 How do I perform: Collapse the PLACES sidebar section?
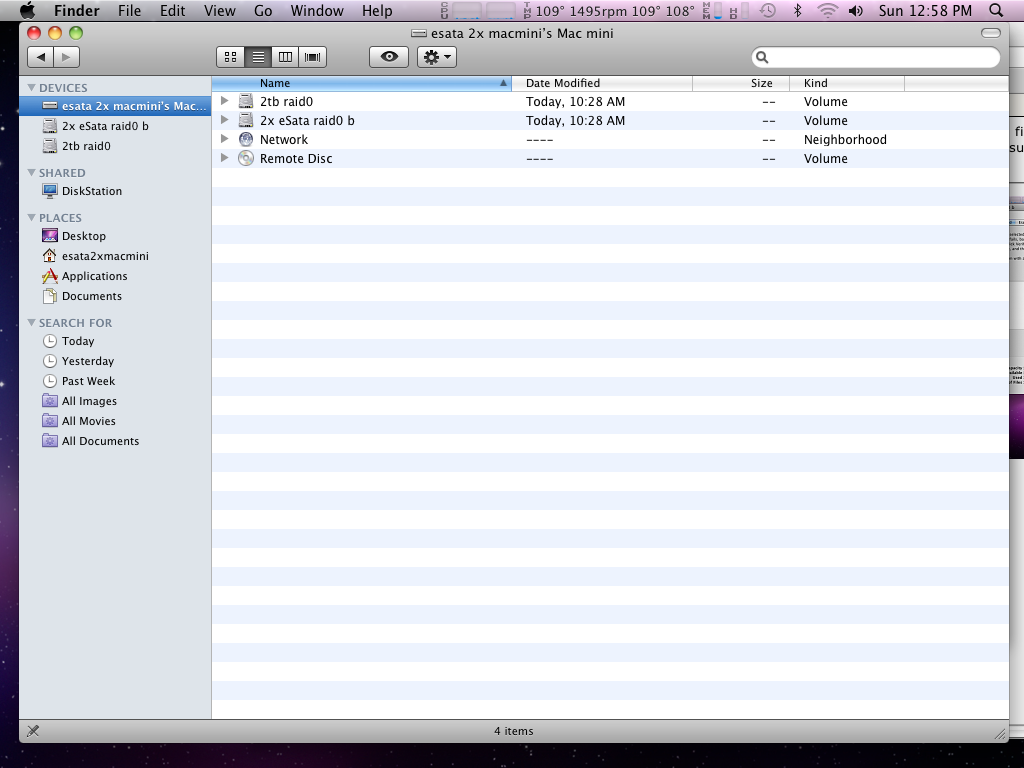(31, 217)
